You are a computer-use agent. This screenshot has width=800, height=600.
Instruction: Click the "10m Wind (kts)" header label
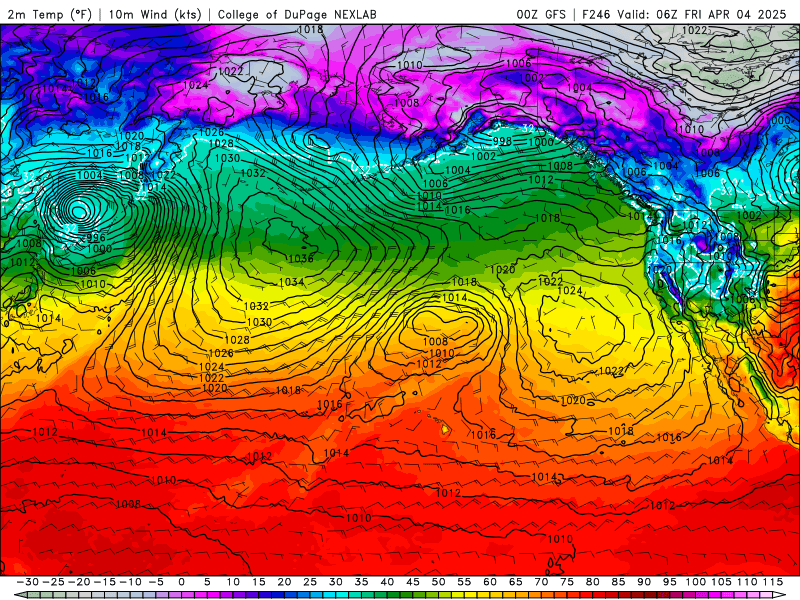(155, 15)
